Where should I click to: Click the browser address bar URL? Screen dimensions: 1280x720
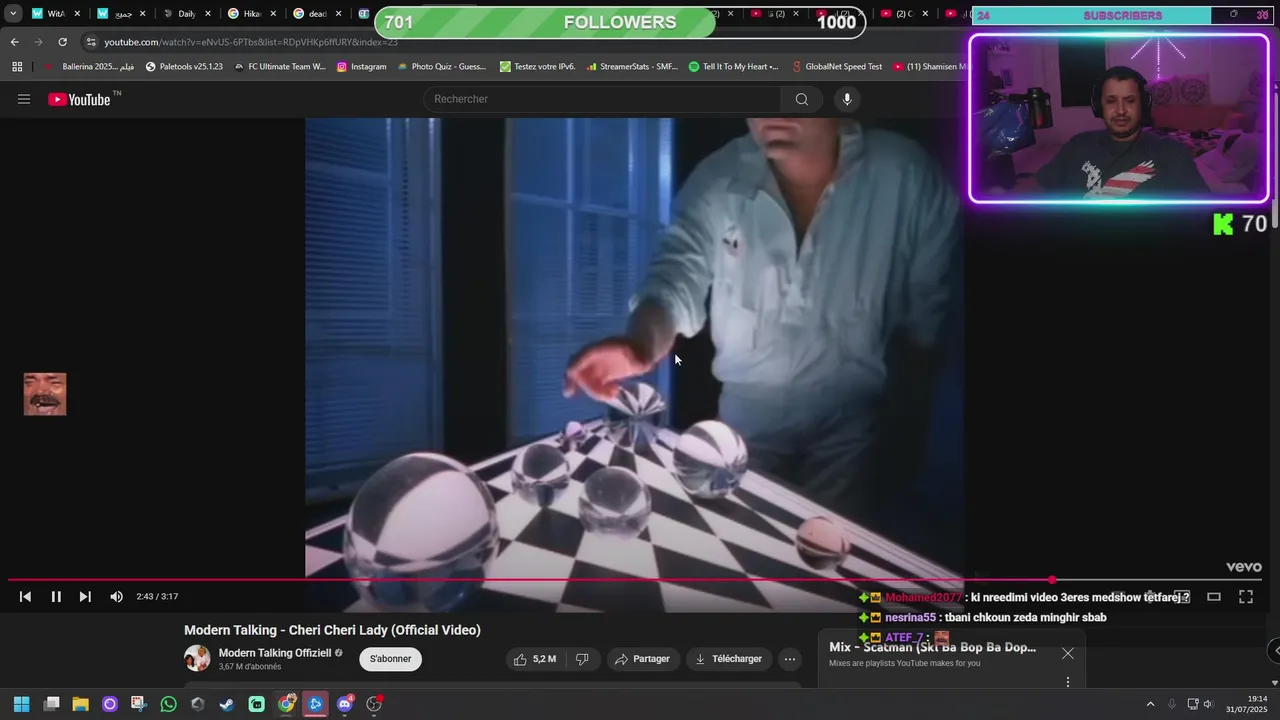251,42
